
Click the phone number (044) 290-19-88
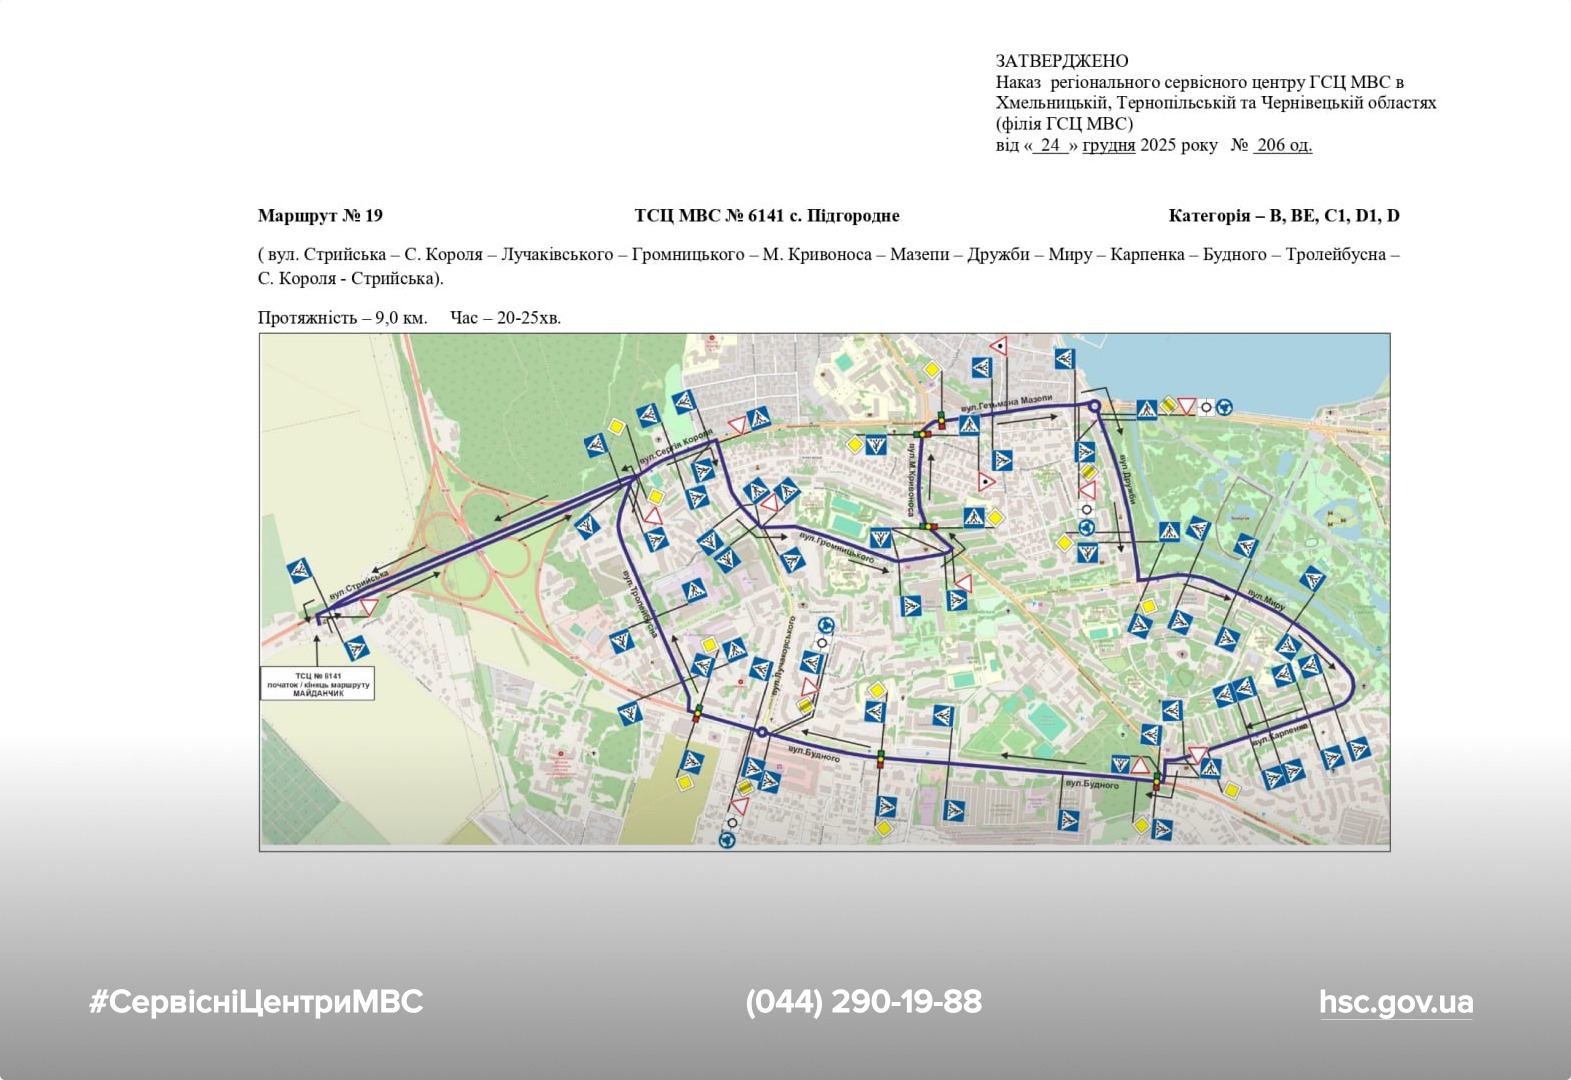click(863, 1002)
